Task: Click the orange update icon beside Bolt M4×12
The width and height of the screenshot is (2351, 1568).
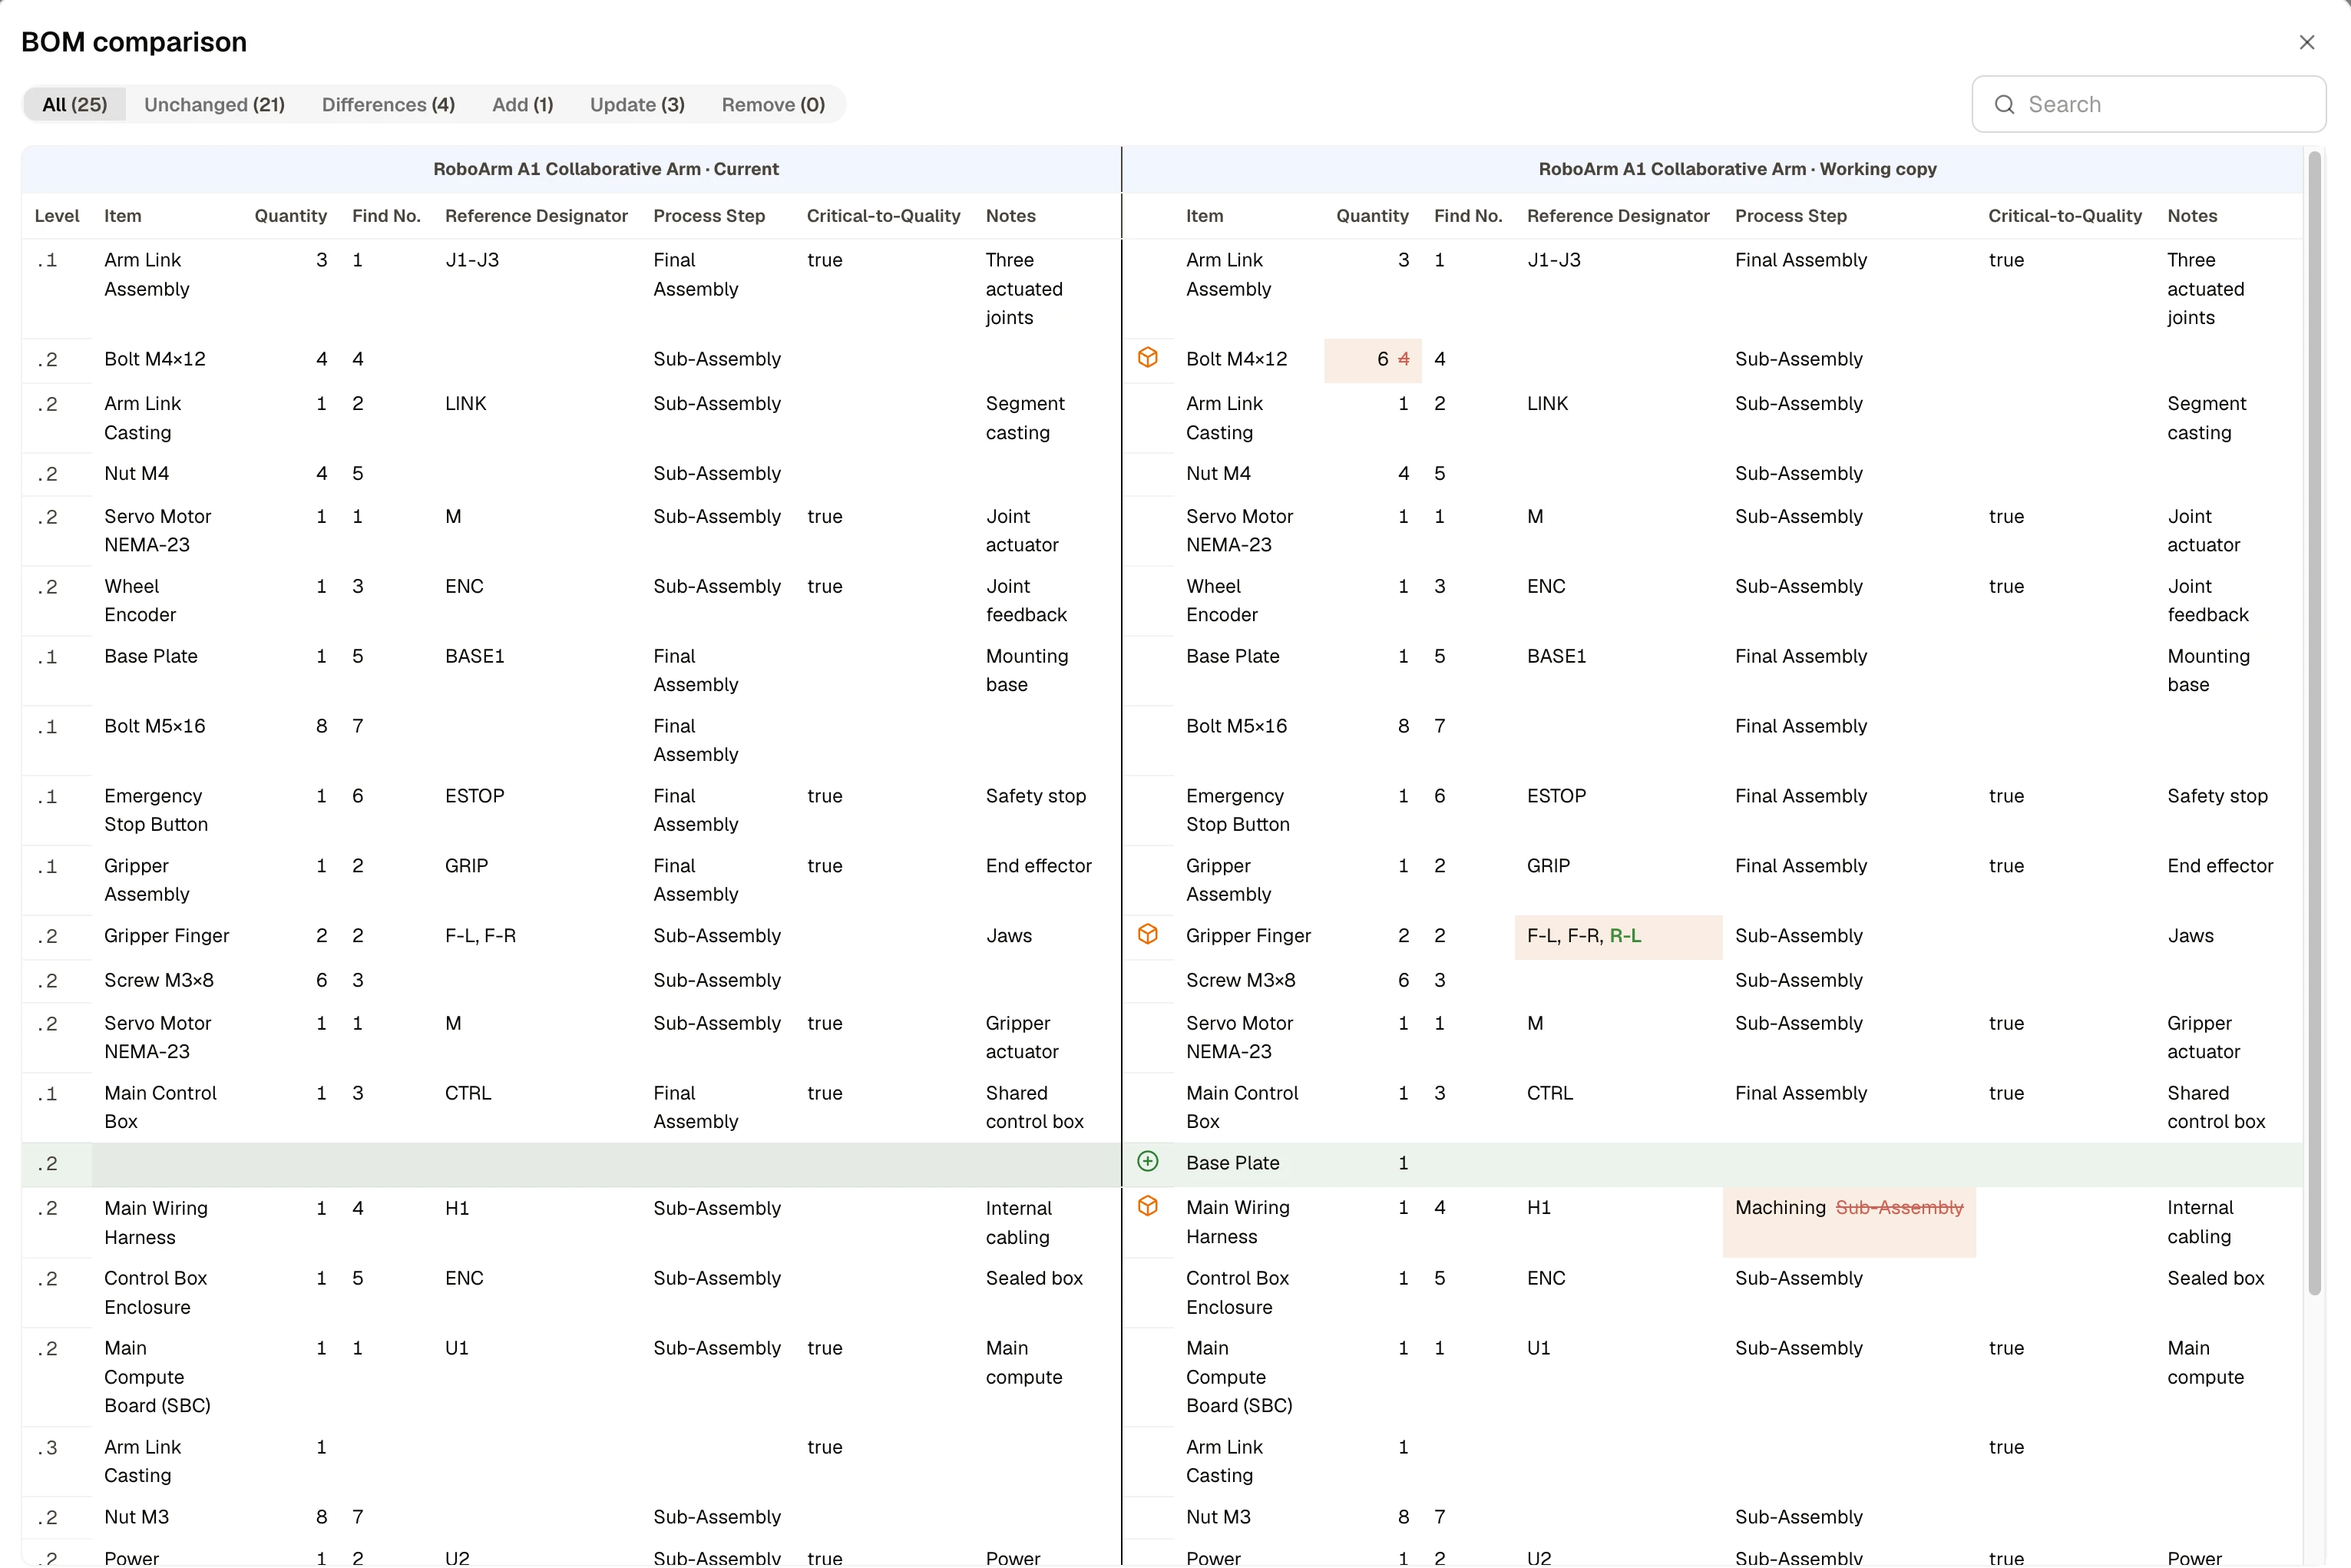Action: click(x=1147, y=358)
